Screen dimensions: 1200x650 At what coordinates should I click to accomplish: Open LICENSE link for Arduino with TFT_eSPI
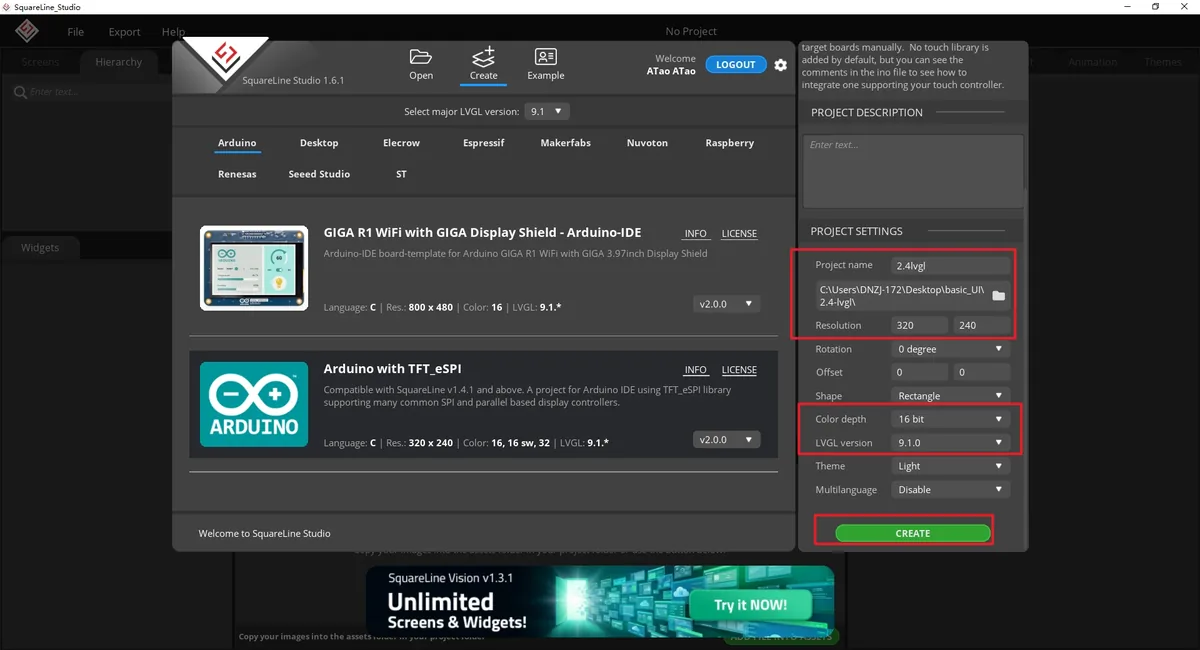[739, 370]
